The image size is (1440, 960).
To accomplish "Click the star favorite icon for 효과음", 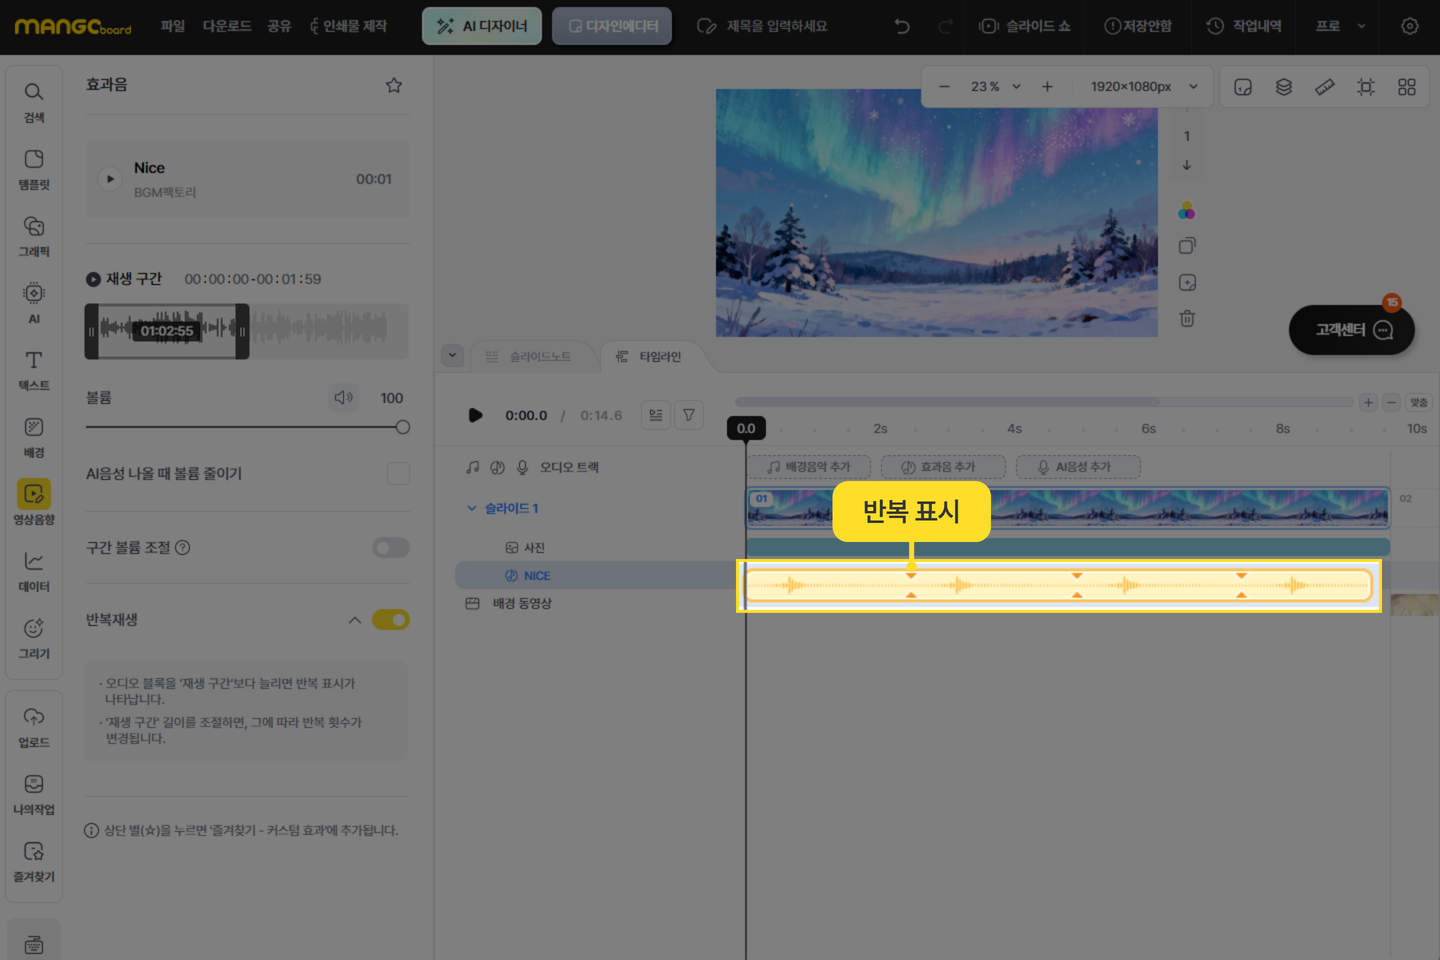I will pyautogui.click(x=394, y=86).
